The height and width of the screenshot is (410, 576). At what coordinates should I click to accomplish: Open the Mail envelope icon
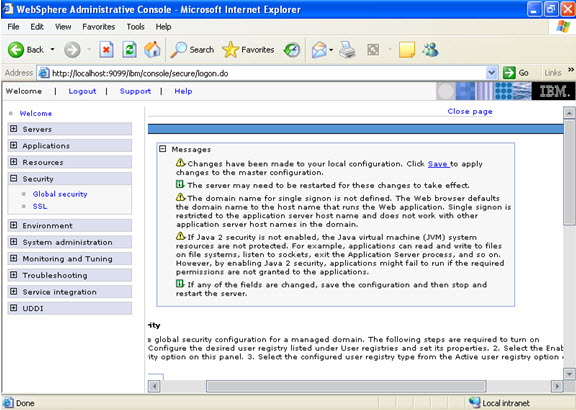click(x=319, y=50)
